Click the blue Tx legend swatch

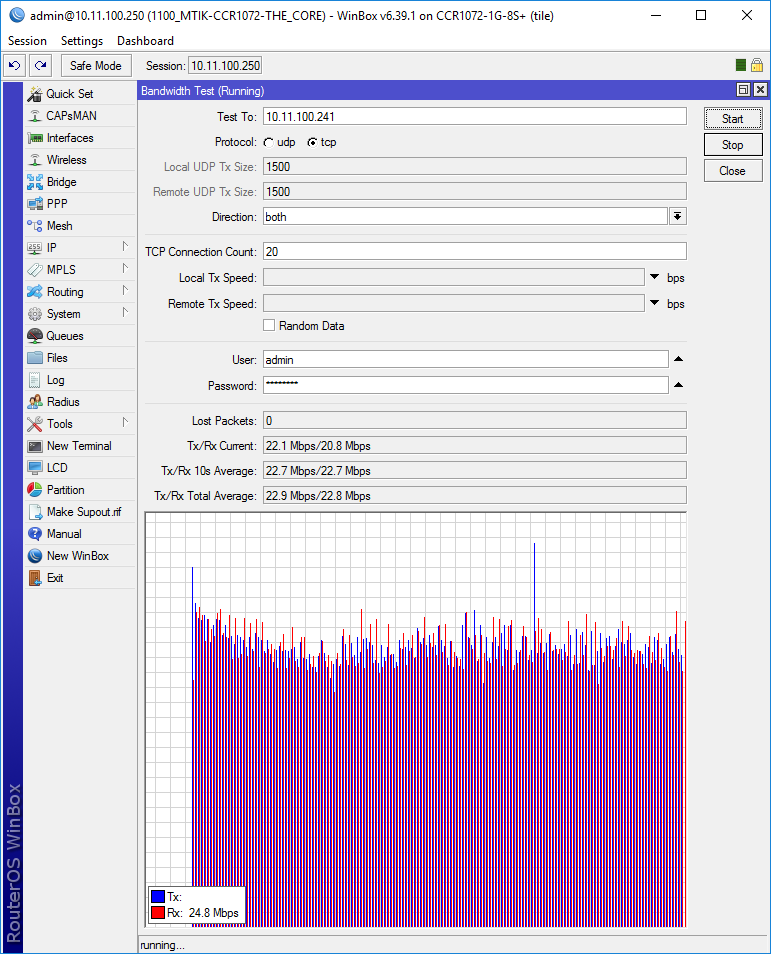158,896
